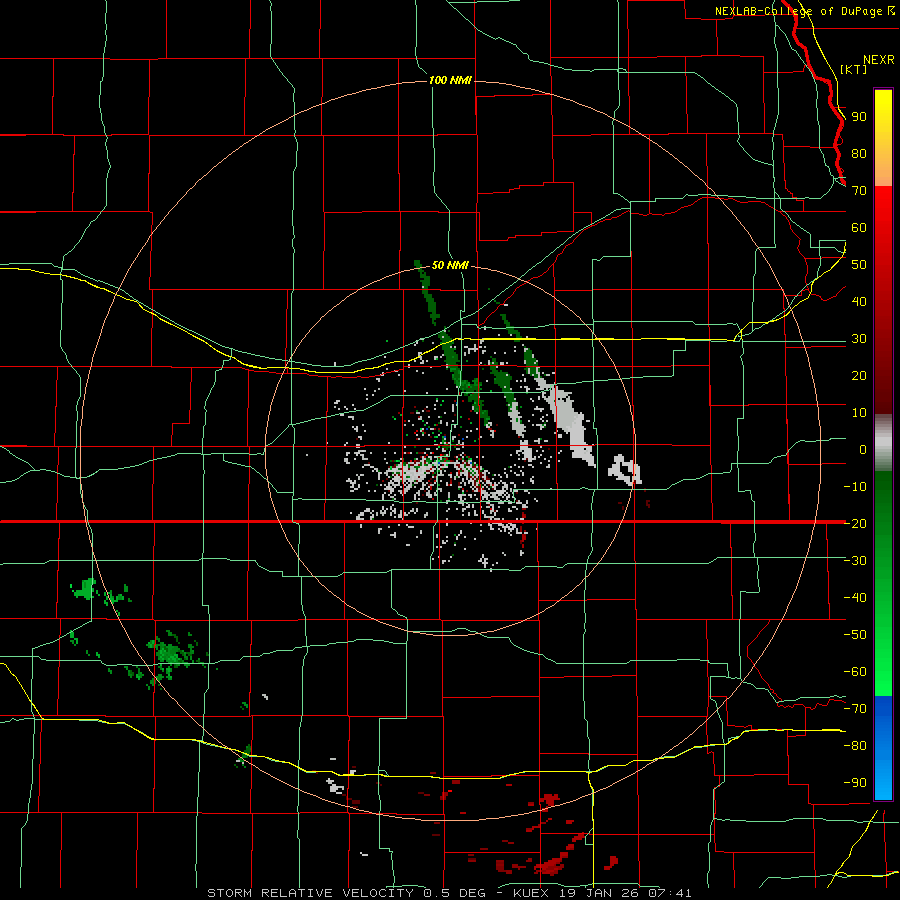The height and width of the screenshot is (900, 900).
Task: Click the 0 value on the velocity scale
Action: point(863,449)
